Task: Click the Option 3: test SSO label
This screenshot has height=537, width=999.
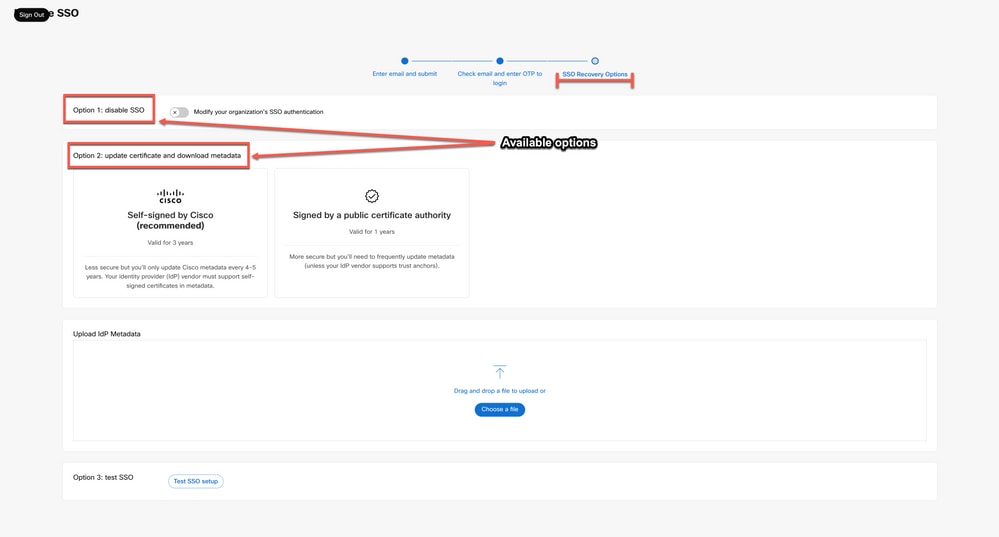Action: tap(103, 477)
